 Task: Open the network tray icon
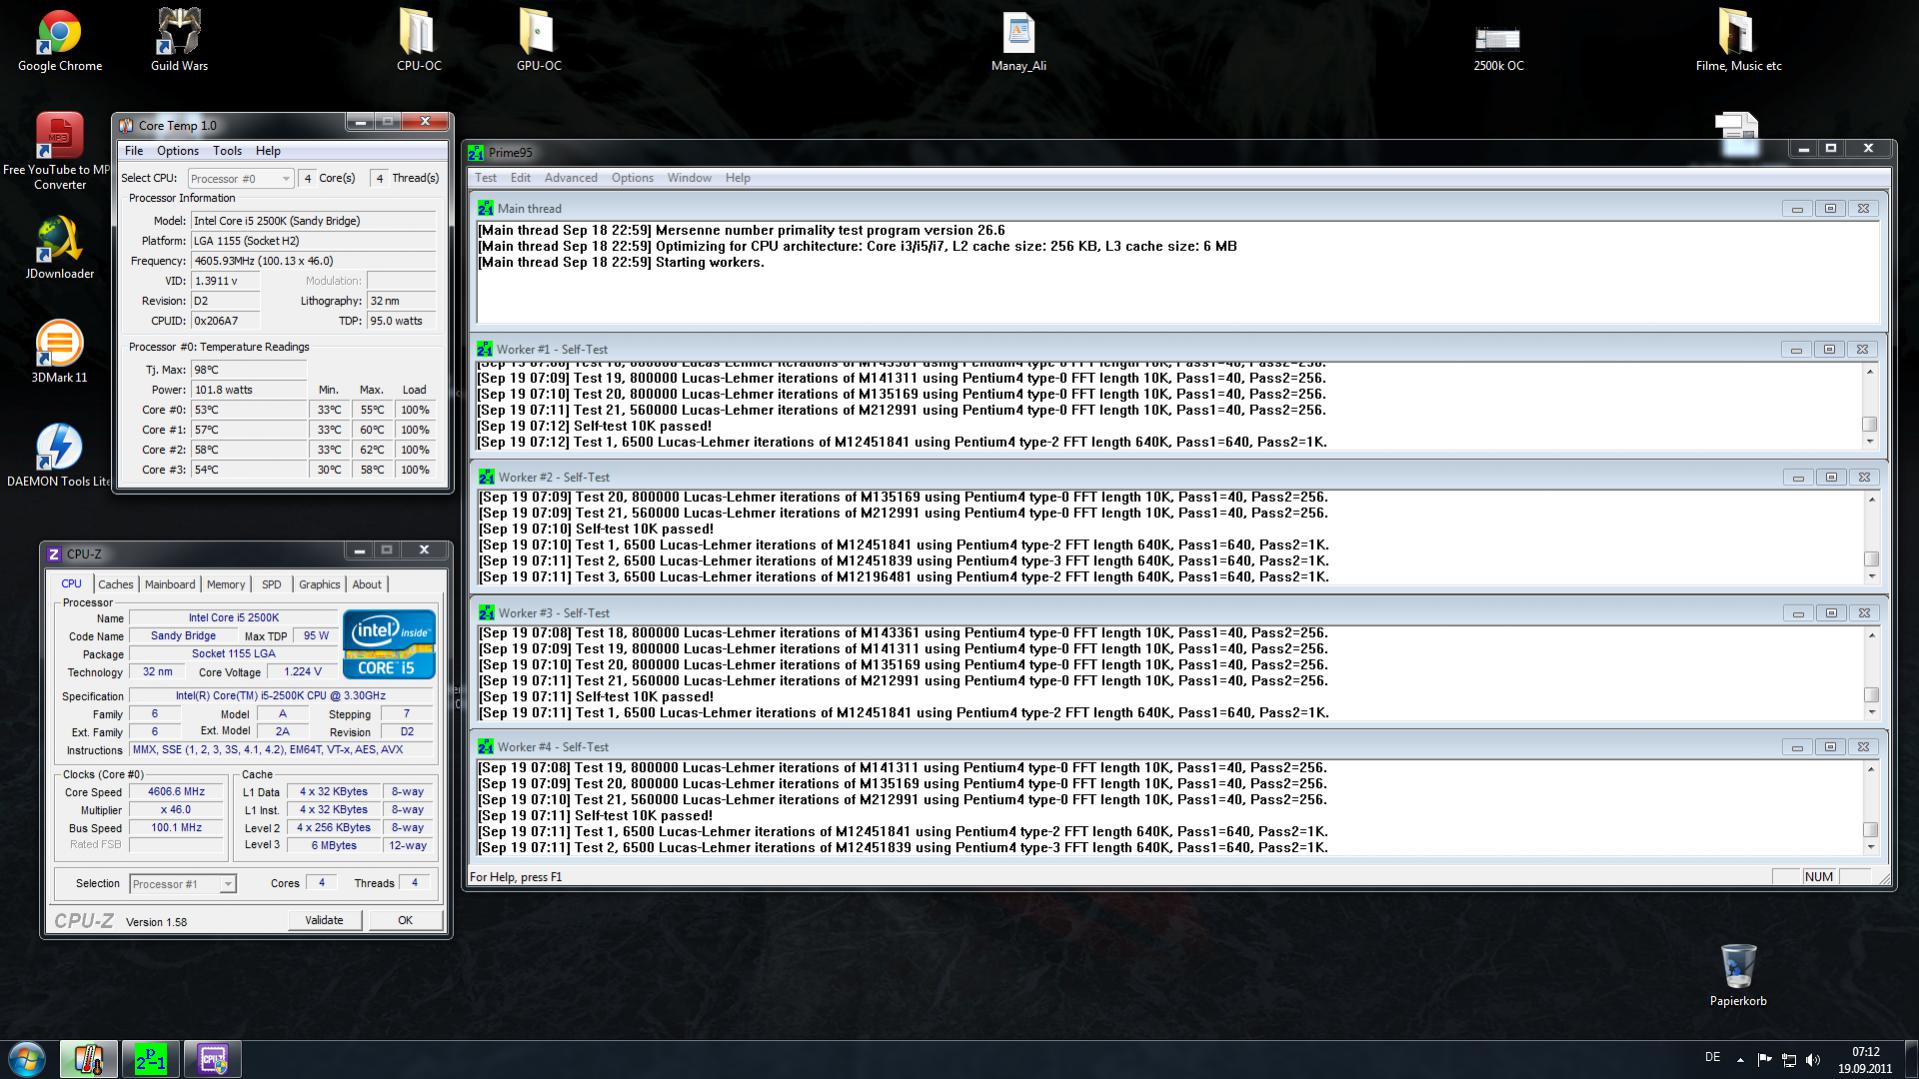[x=1789, y=1060]
